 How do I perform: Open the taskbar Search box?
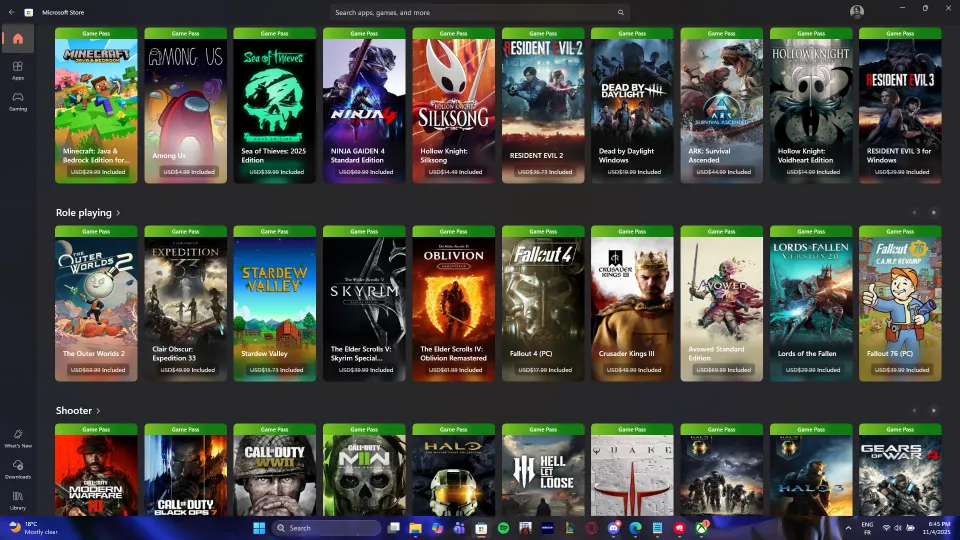325,528
